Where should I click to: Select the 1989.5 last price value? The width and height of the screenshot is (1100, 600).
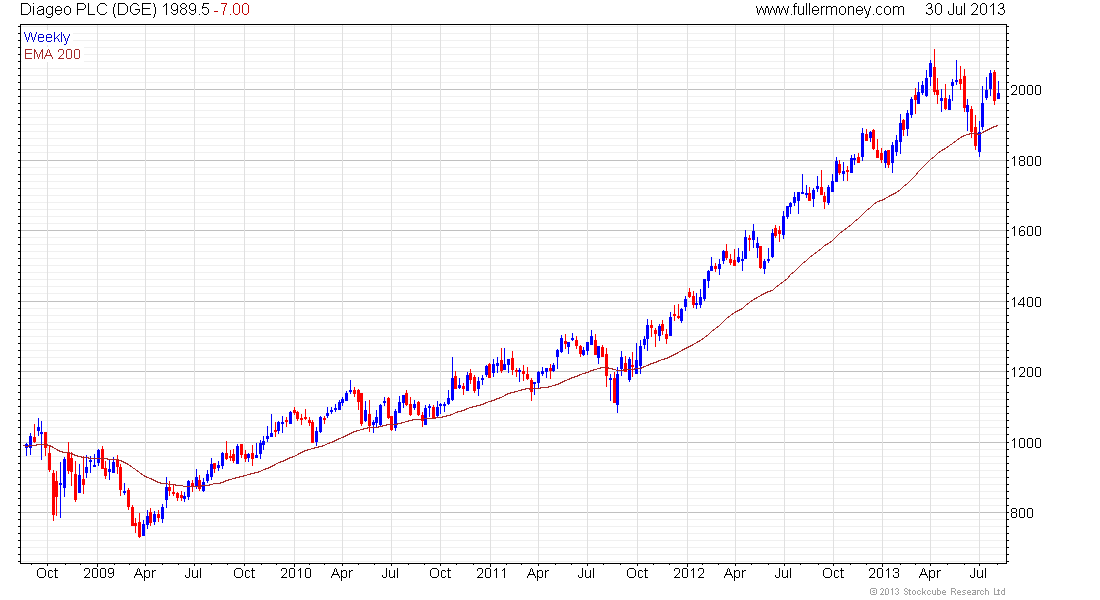pos(185,10)
